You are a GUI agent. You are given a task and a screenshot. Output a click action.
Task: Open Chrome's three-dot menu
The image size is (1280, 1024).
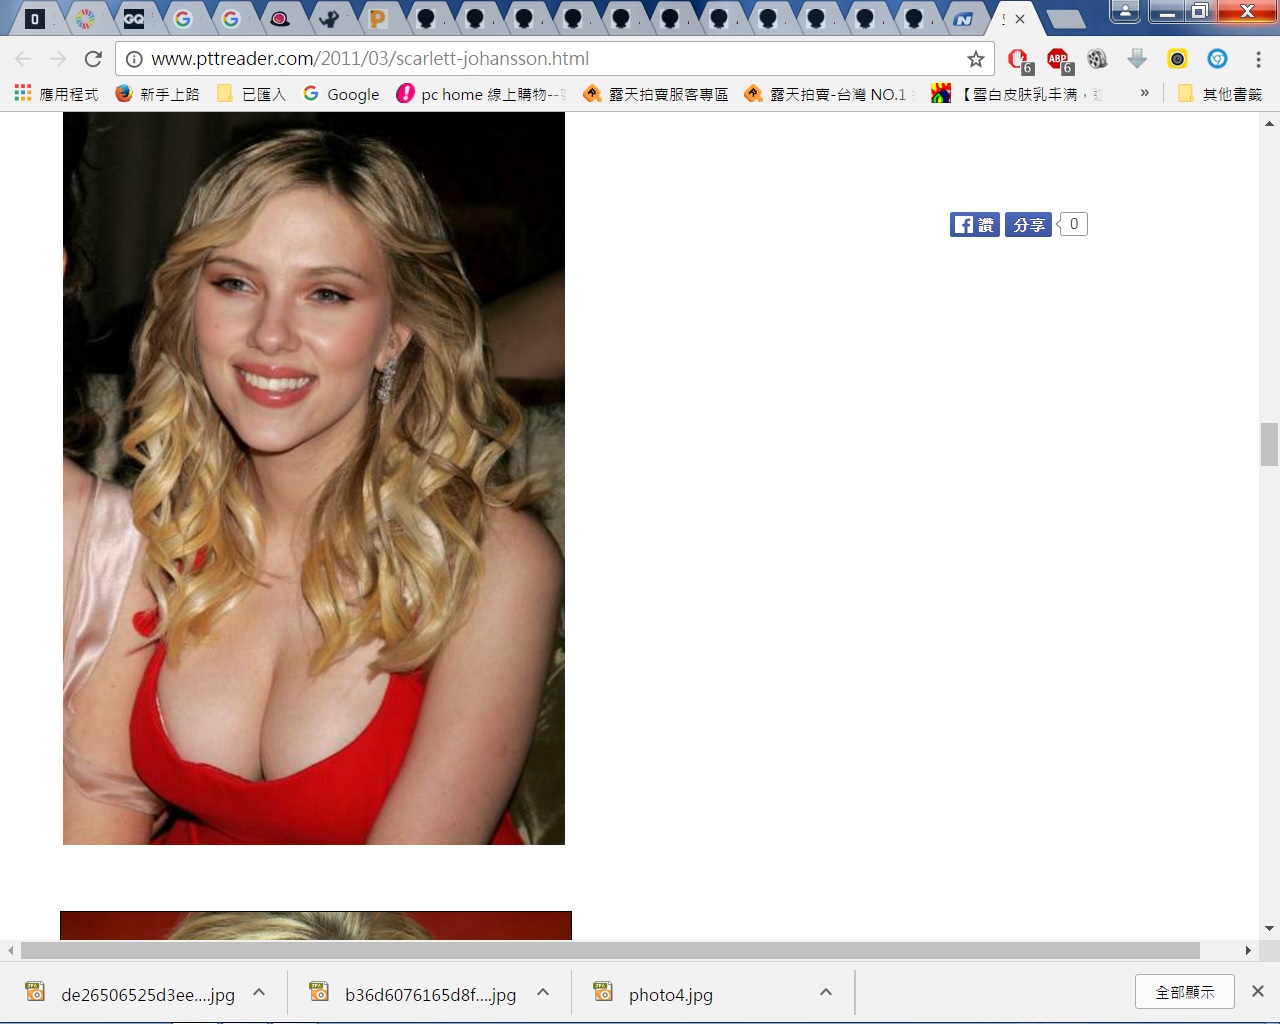coord(1258,59)
